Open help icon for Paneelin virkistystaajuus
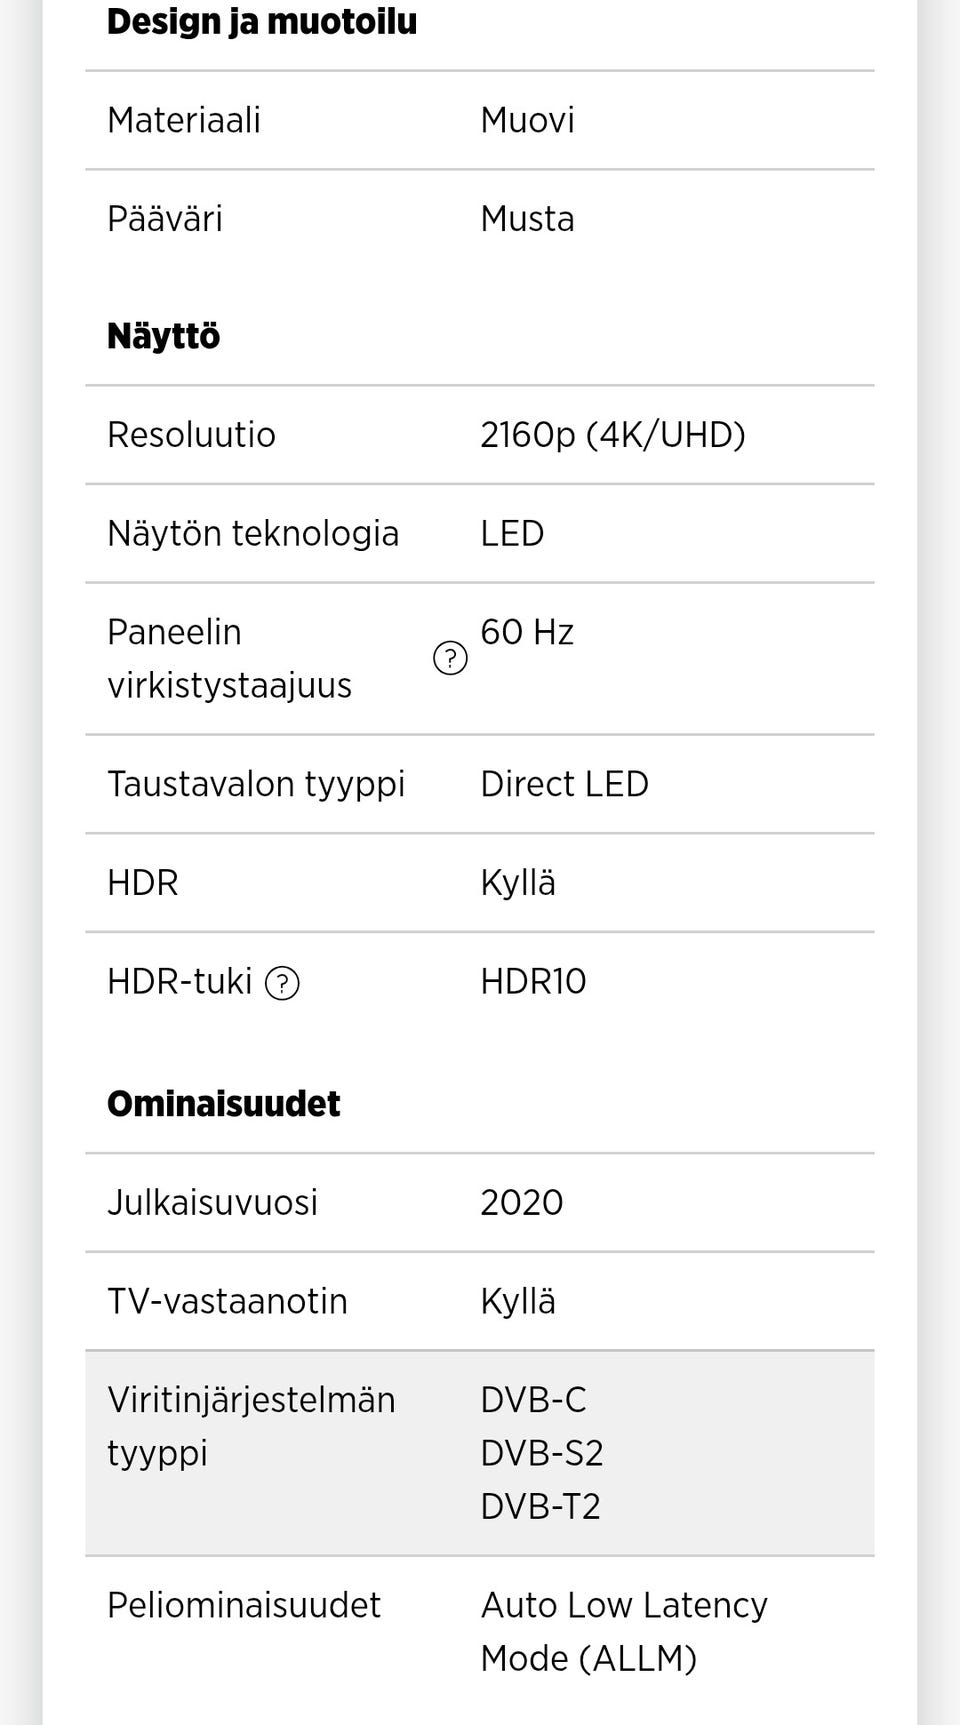 (450, 658)
